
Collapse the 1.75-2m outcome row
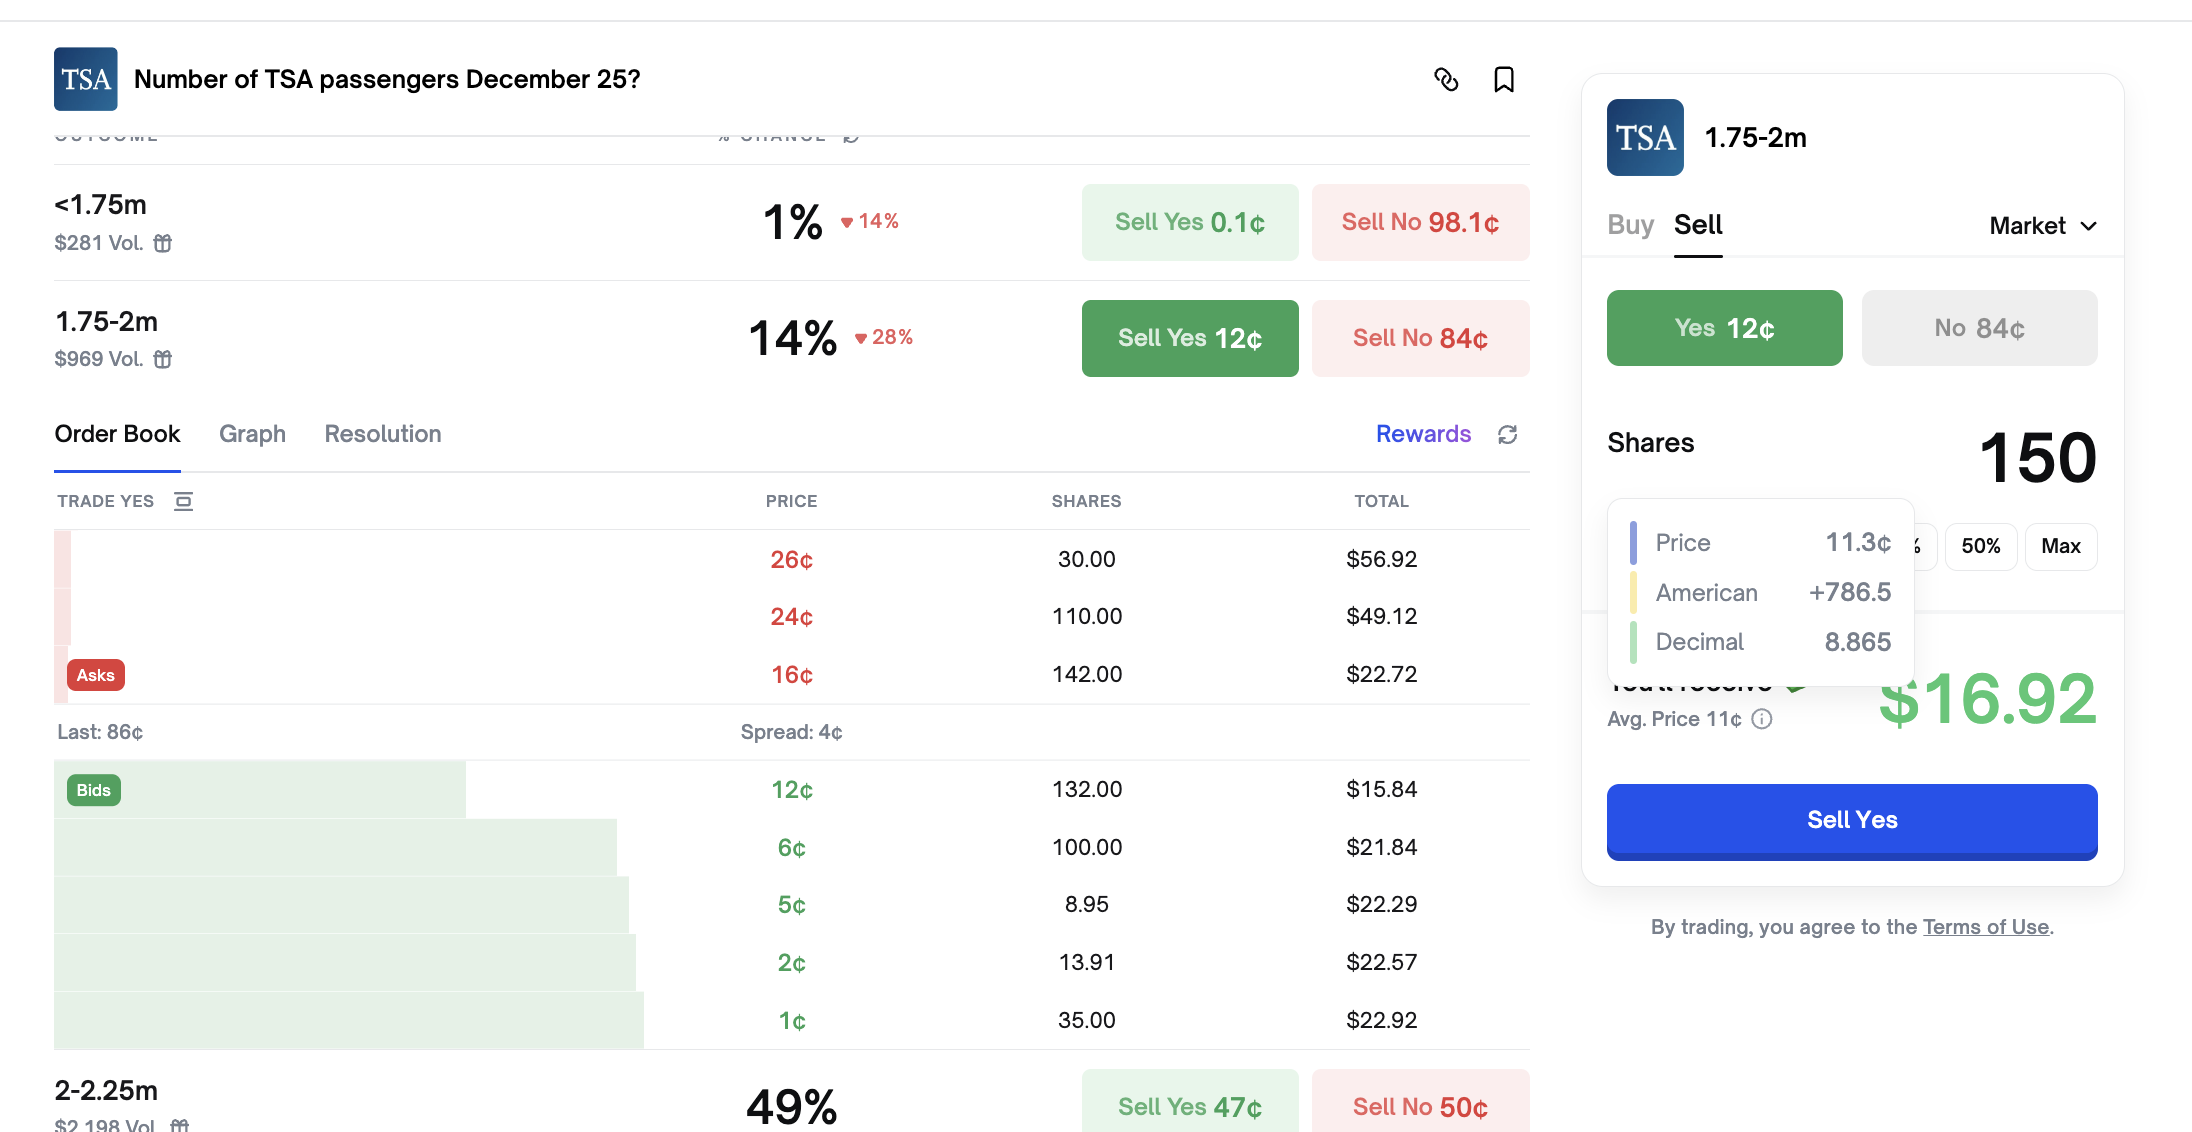pos(400,338)
